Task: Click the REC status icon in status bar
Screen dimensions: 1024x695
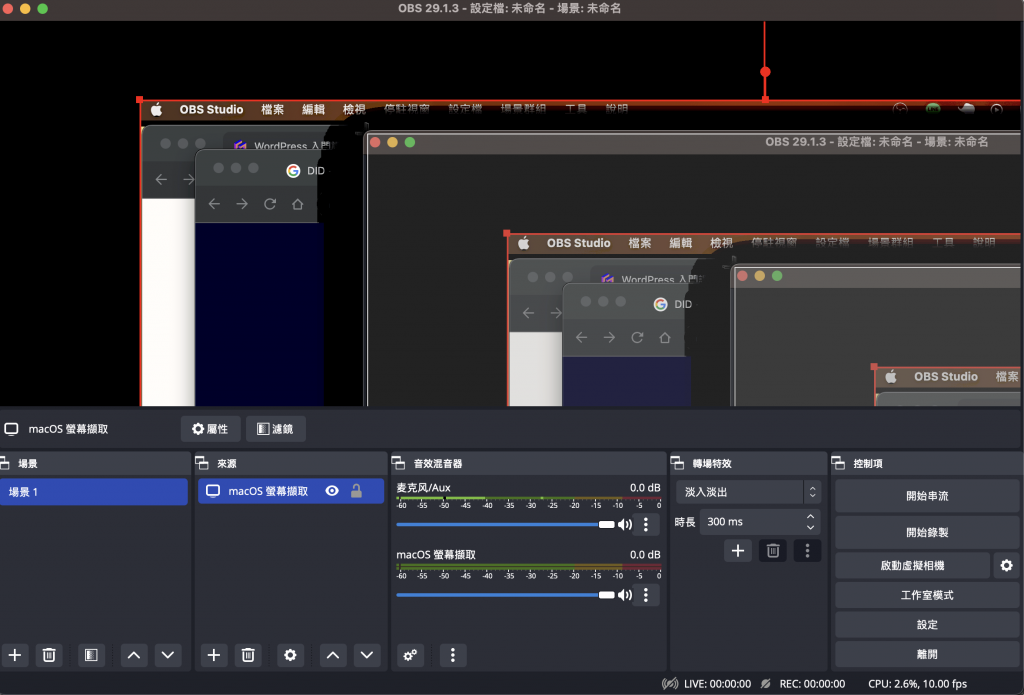Action: [x=765, y=684]
